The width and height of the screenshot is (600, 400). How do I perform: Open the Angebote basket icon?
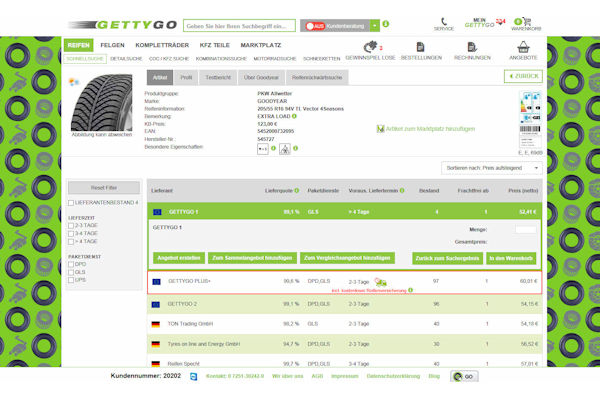(523, 47)
